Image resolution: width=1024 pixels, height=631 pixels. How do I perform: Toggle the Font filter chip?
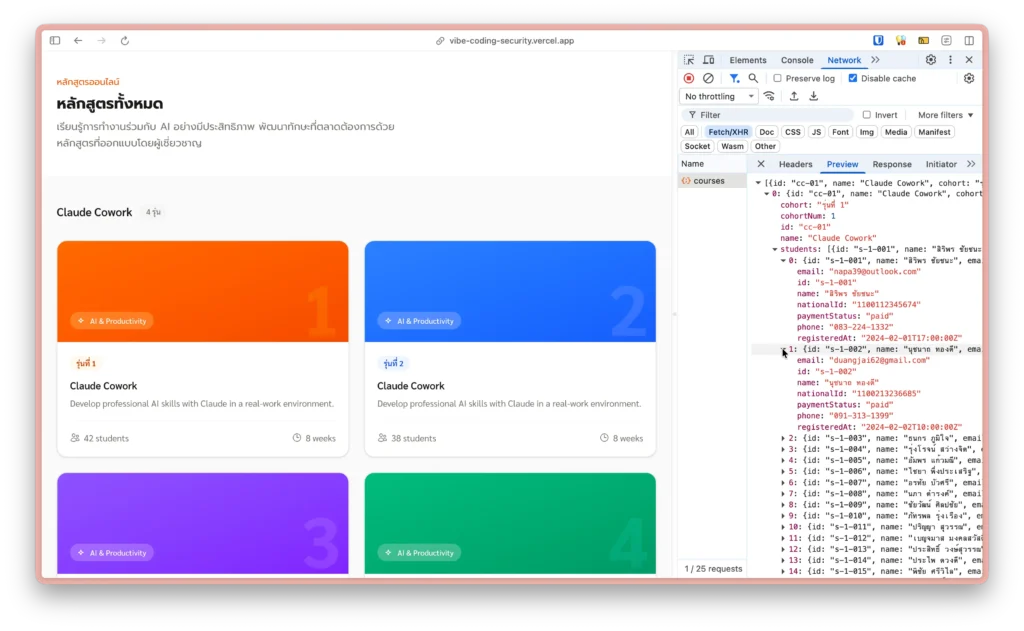(x=840, y=132)
